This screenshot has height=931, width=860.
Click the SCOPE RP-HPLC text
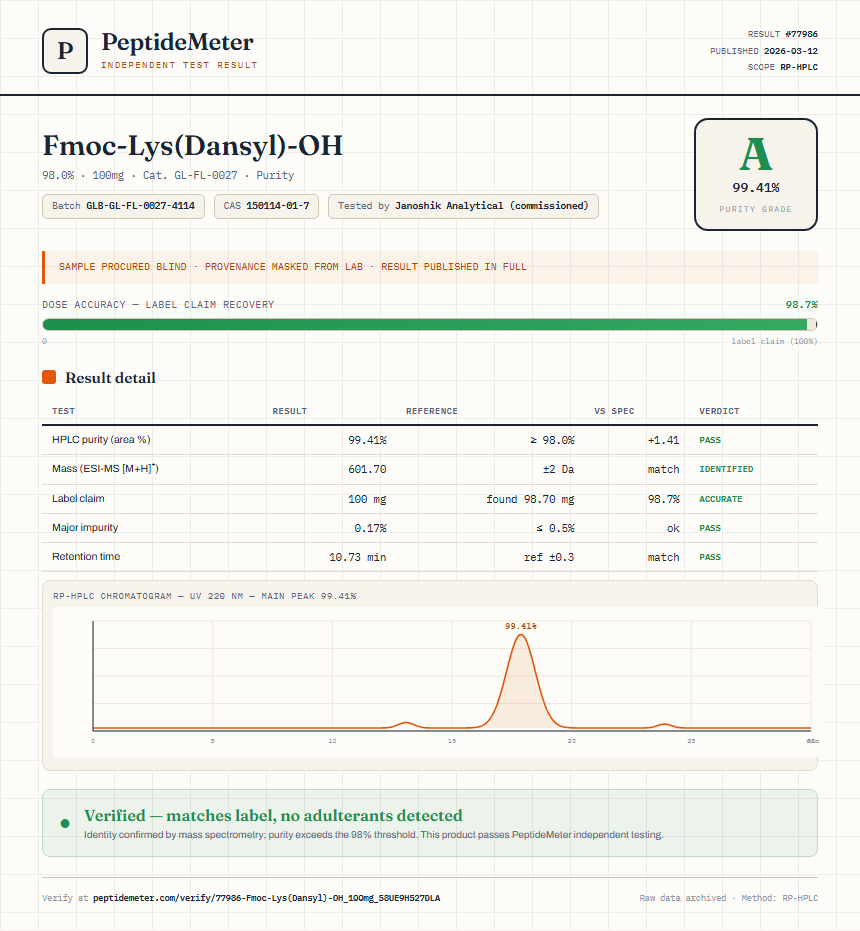pyautogui.click(x=782, y=67)
